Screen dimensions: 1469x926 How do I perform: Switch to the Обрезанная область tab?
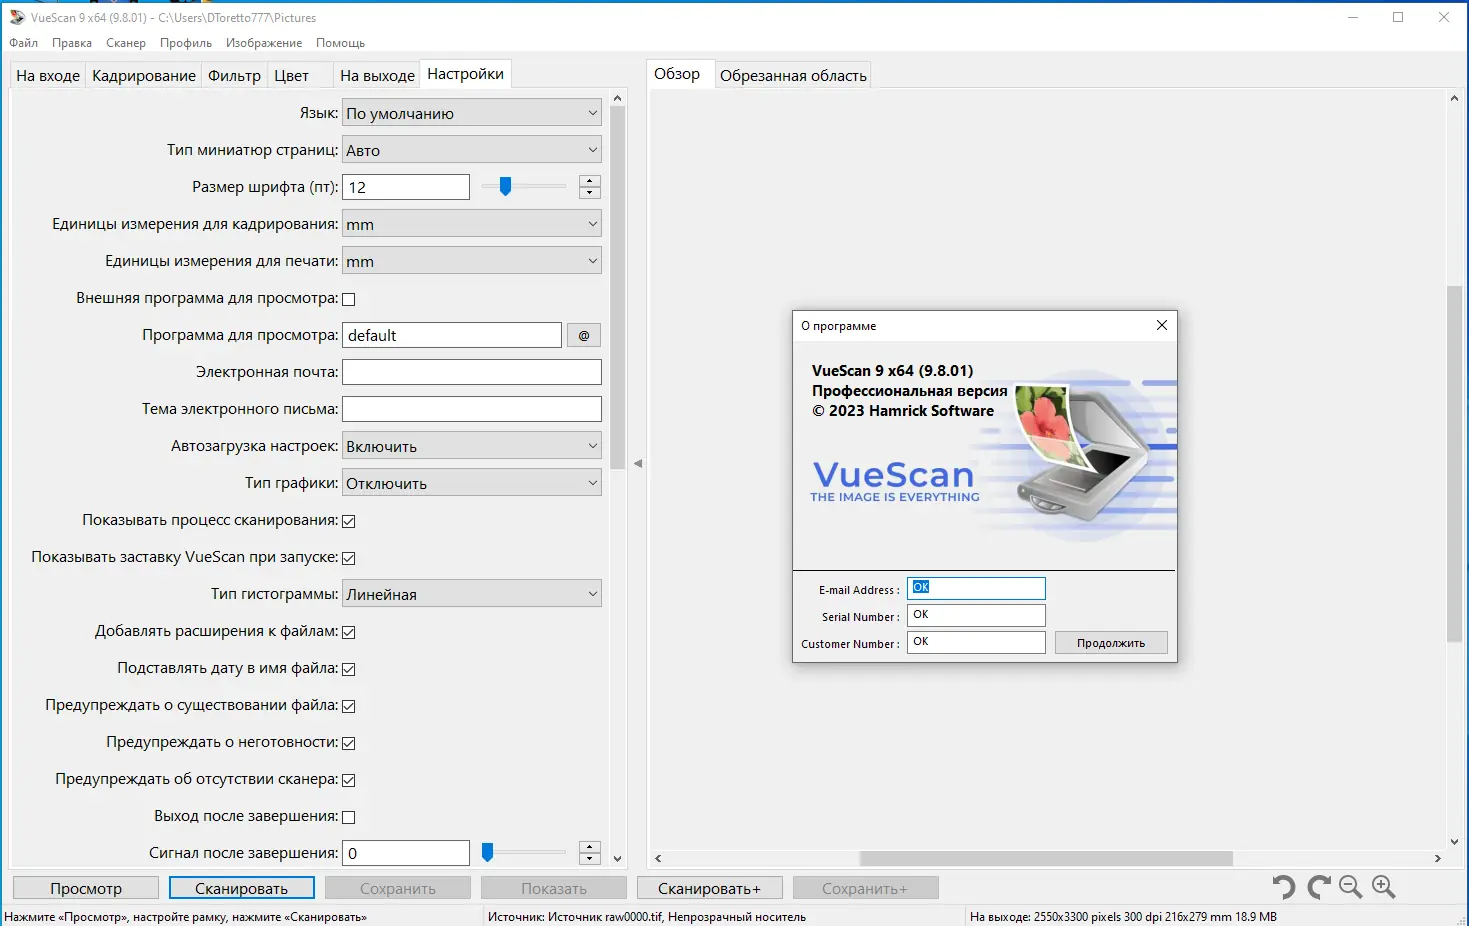793,74
